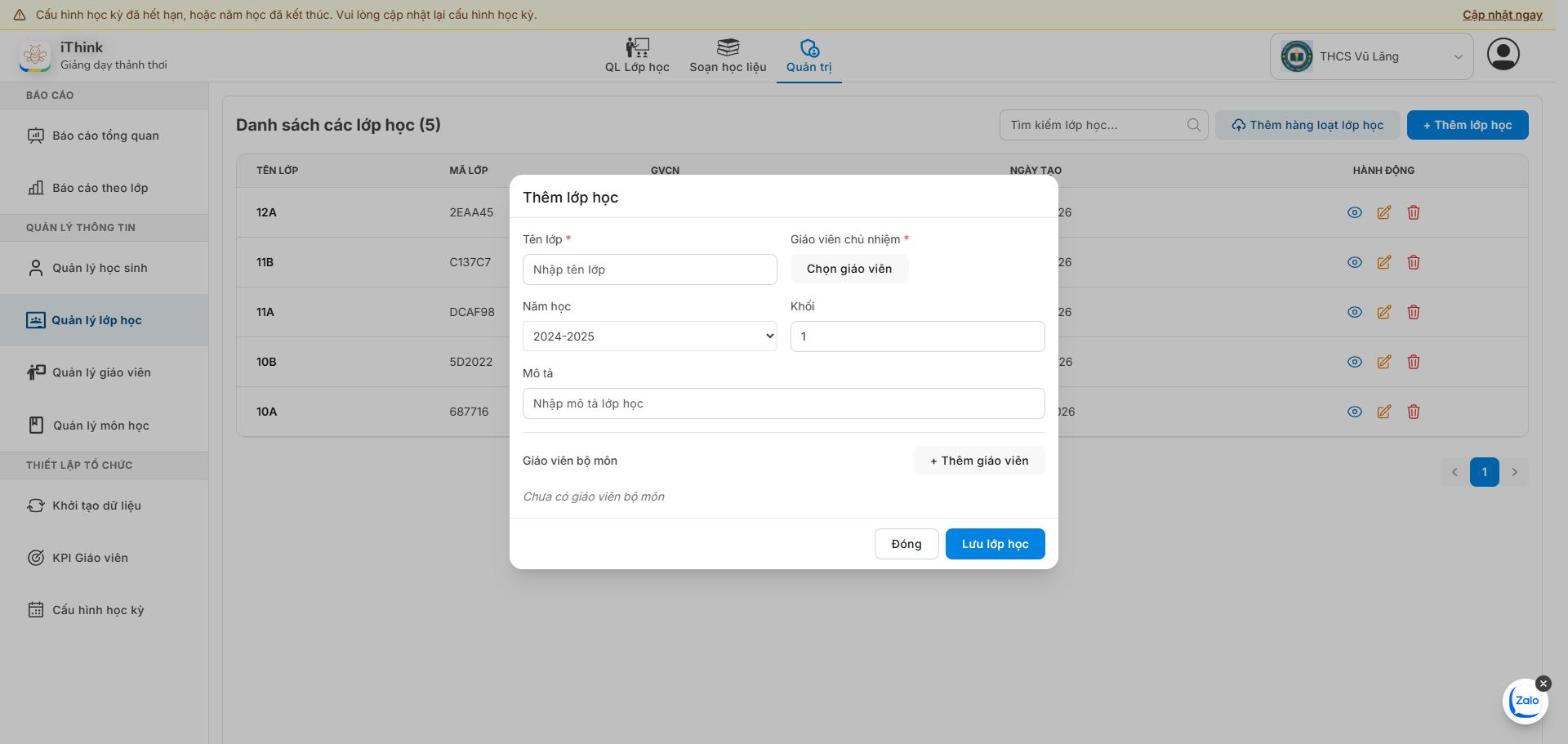
Task: Click the Lưu lớp học button
Action: (x=995, y=544)
